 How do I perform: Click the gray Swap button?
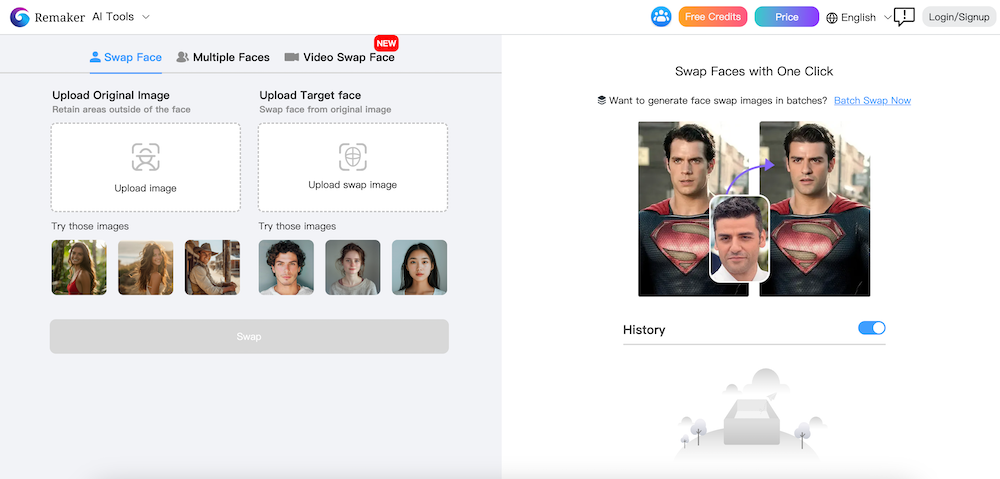pos(249,336)
